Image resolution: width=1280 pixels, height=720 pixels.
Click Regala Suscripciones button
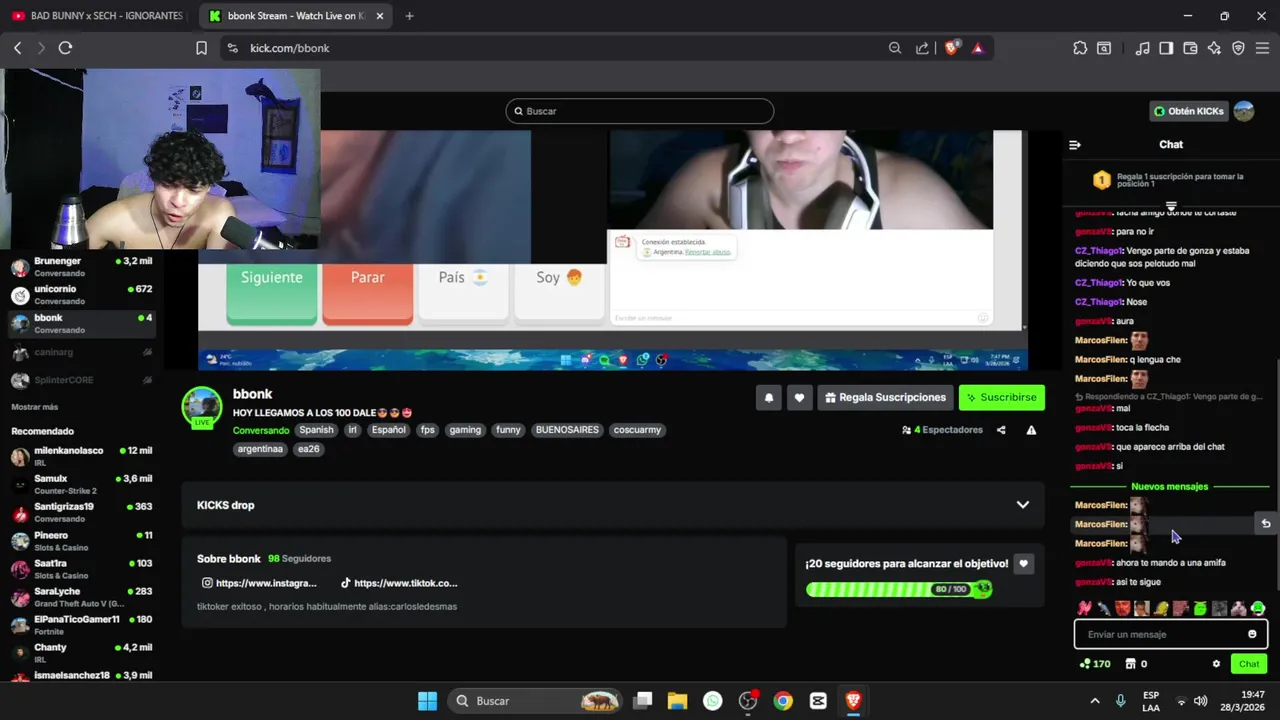pyautogui.click(x=885, y=398)
